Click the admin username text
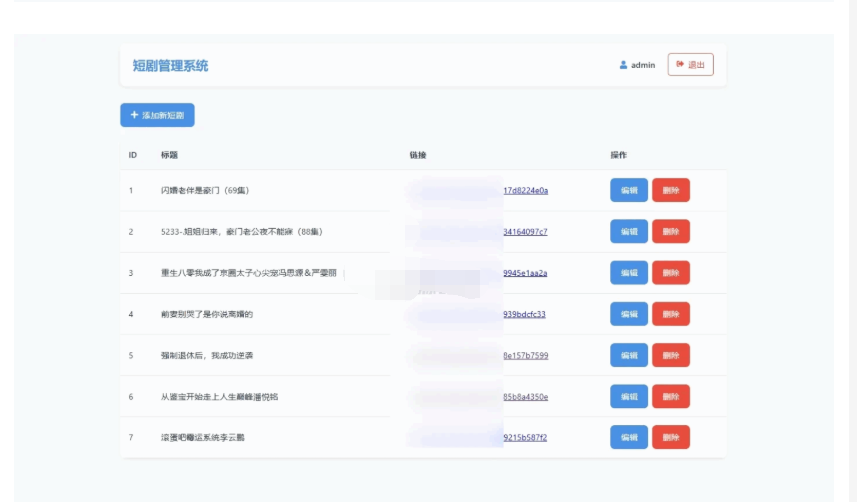857x502 pixels. (643, 65)
